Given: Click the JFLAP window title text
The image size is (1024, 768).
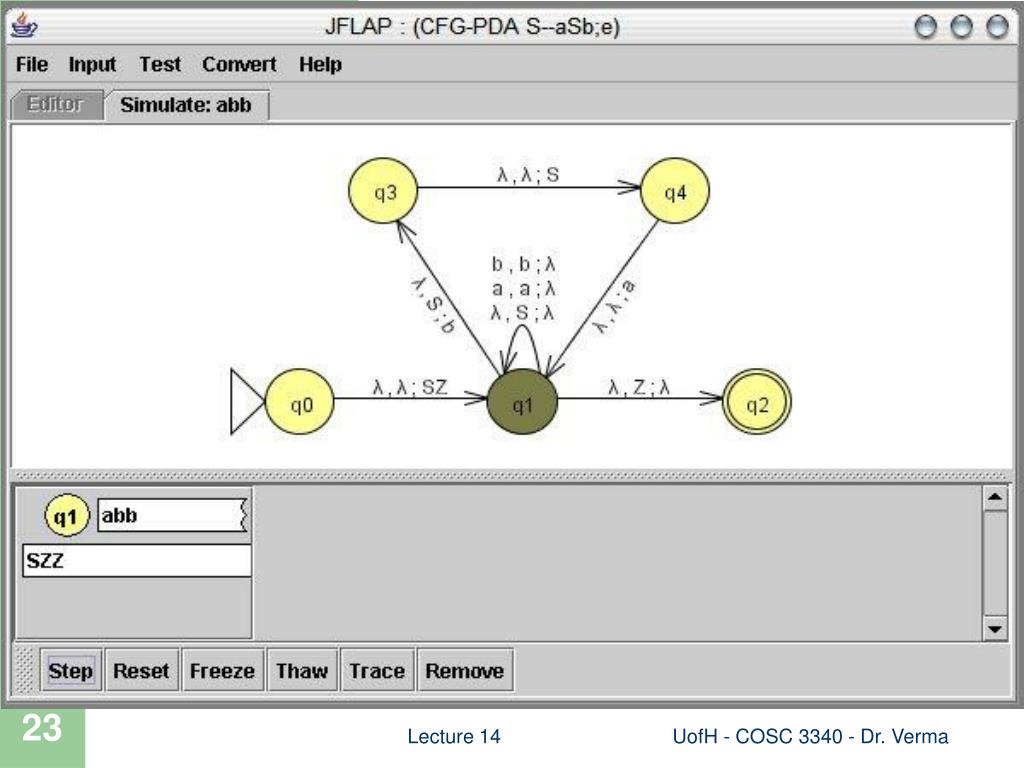Looking at the screenshot, I should (x=472, y=27).
